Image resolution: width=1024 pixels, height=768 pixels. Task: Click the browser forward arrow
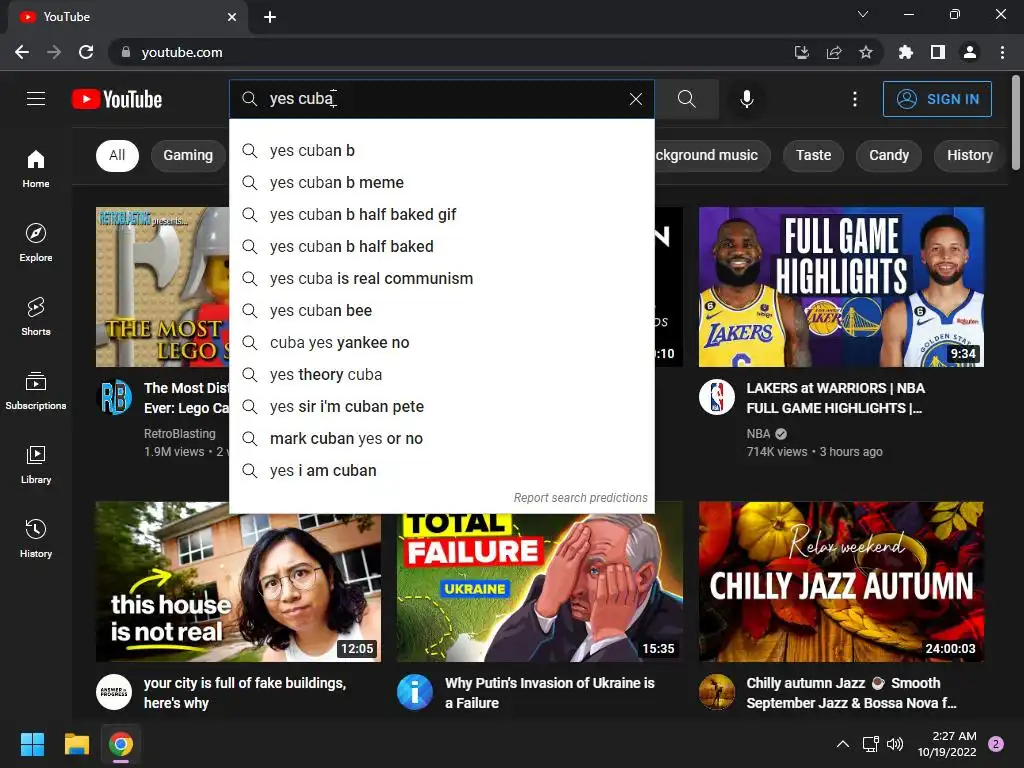(x=54, y=52)
